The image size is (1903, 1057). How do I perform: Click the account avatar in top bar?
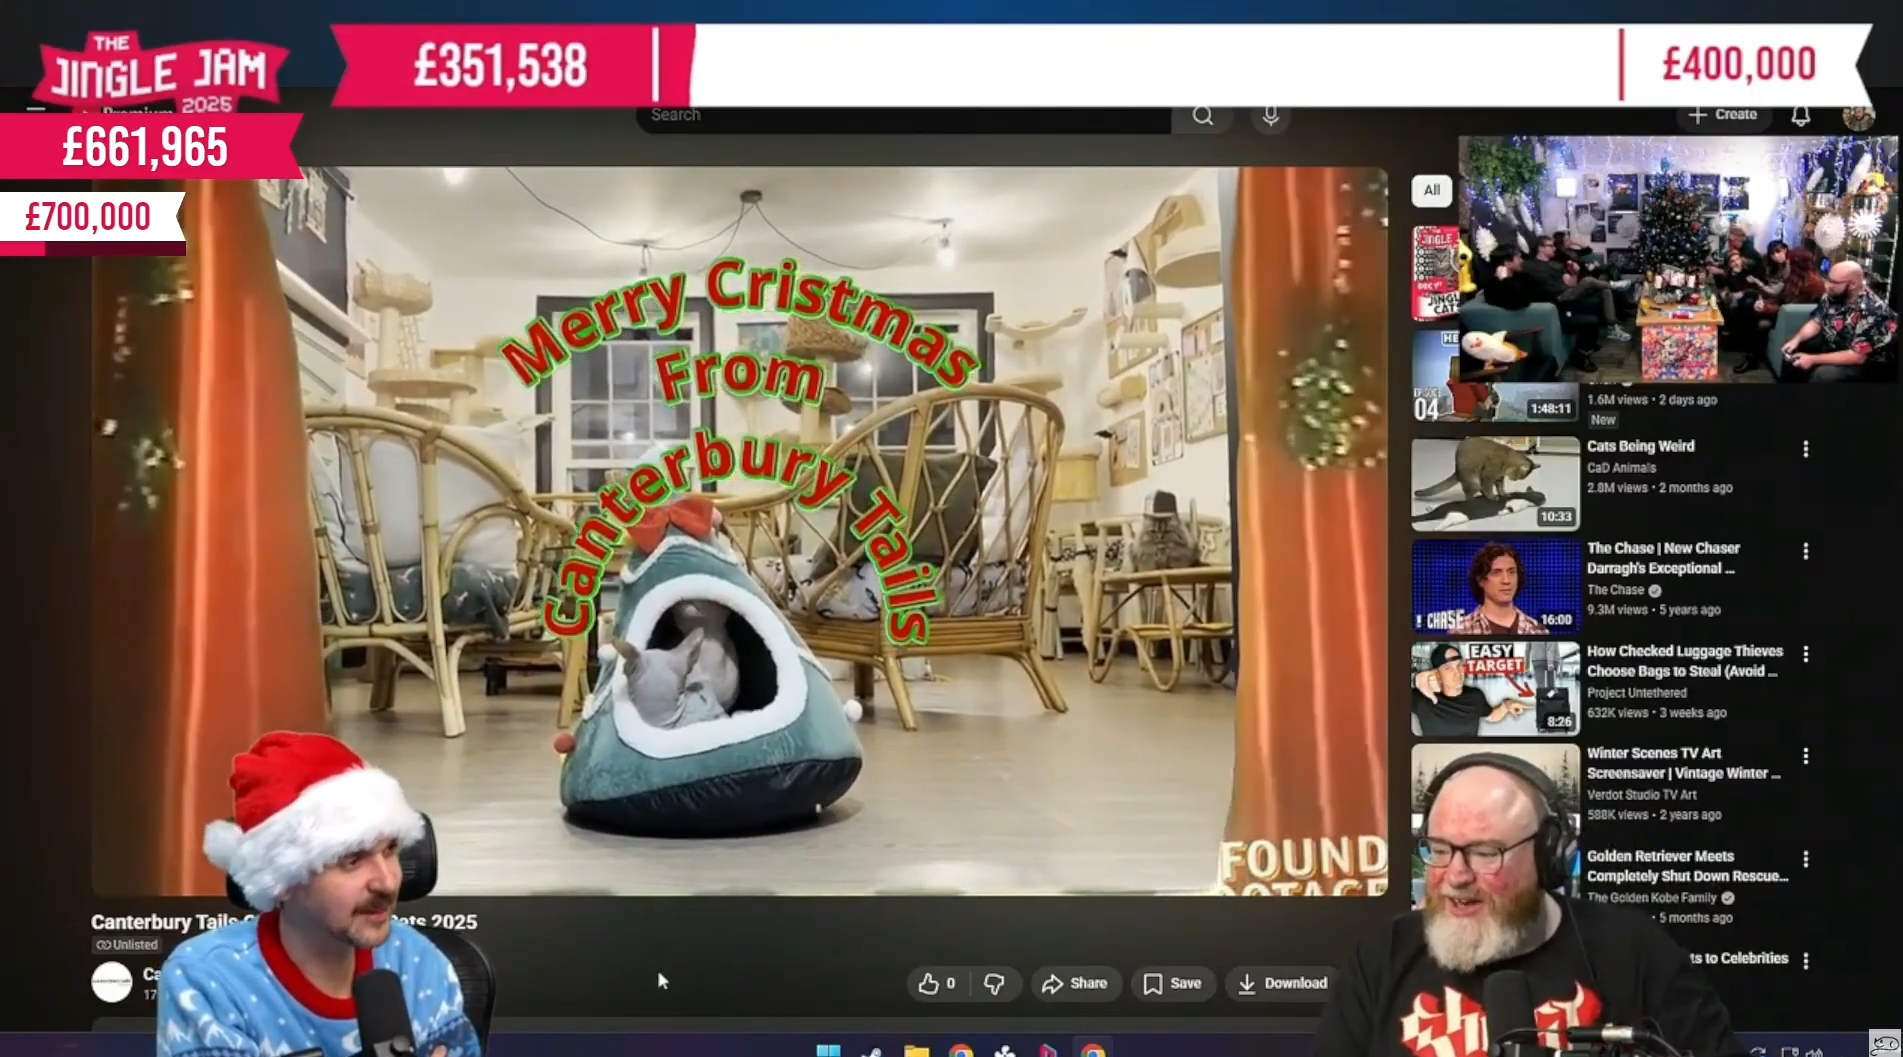(1857, 117)
